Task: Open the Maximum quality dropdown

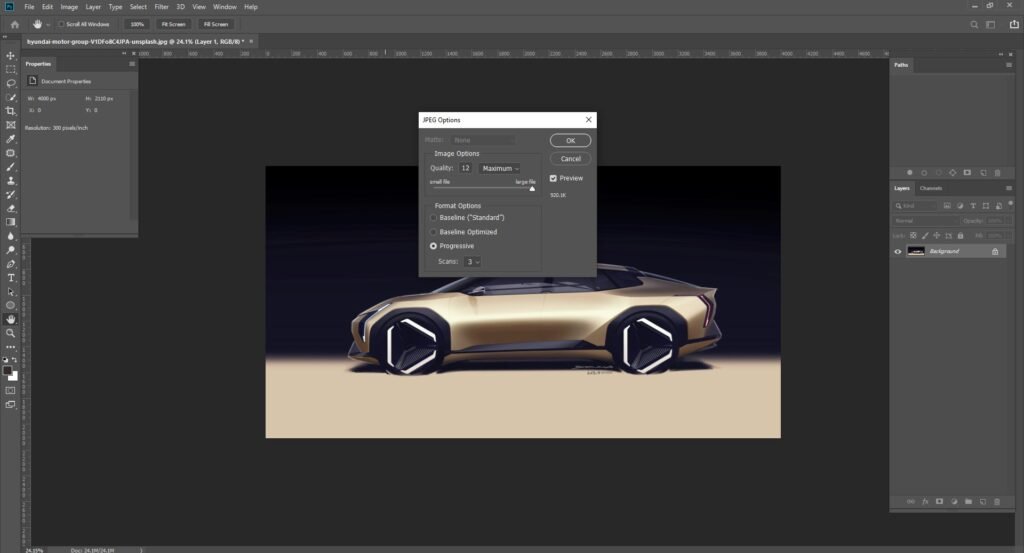Action: 500,168
